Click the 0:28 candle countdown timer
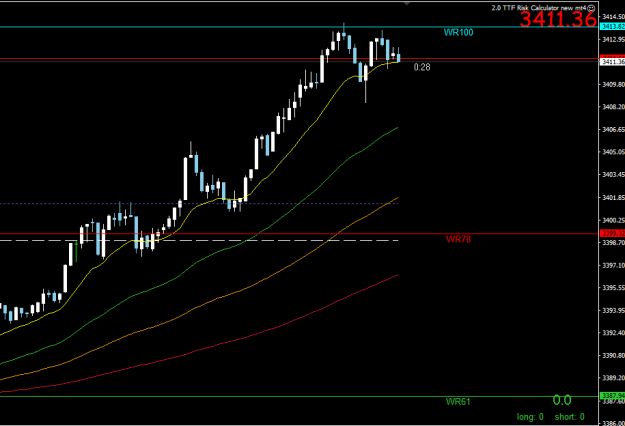625x426 pixels. coord(422,67)
